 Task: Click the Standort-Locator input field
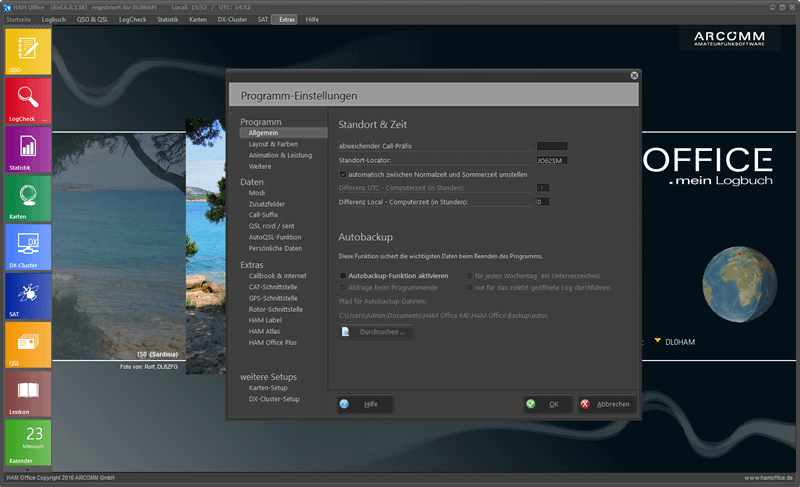click(x=552, y=160)
